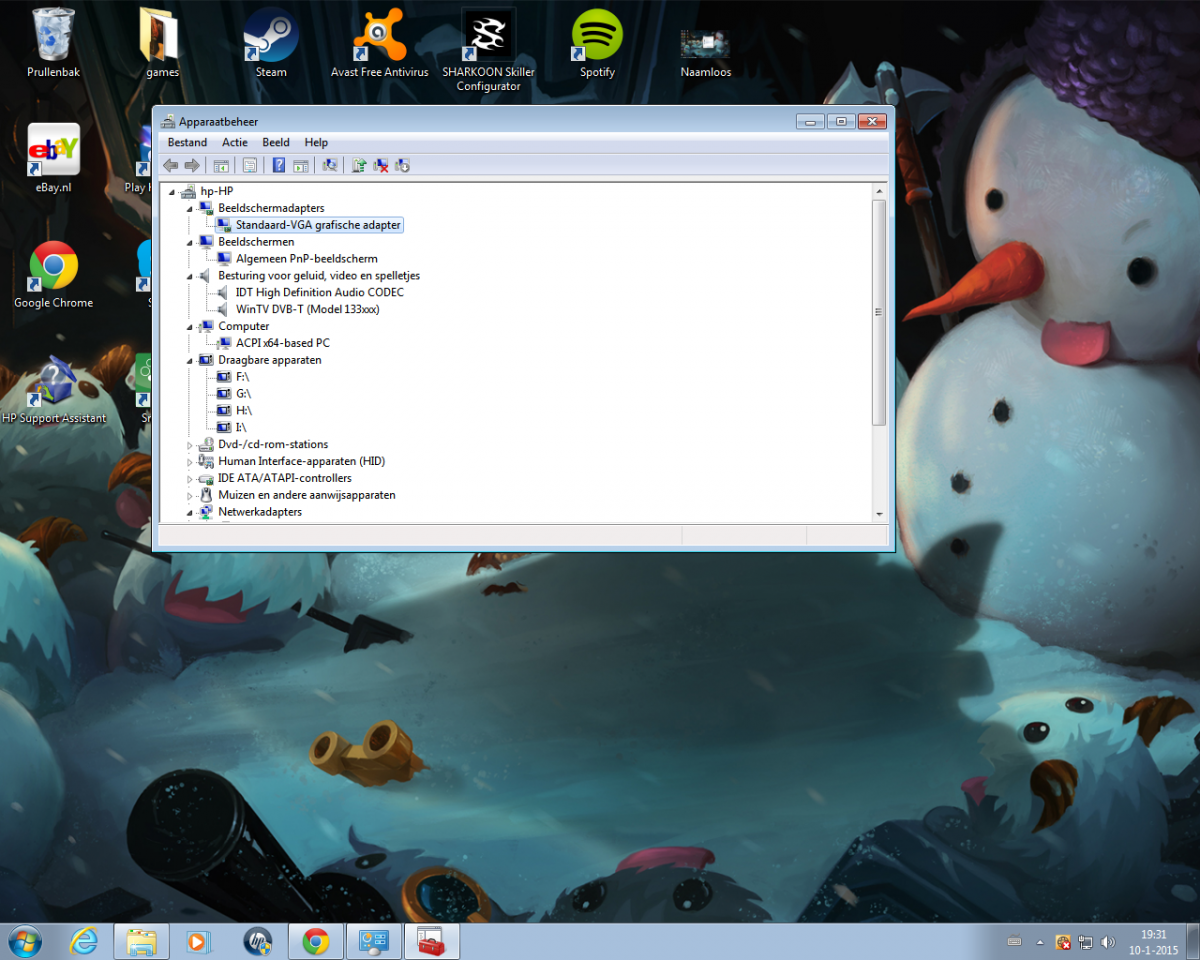Click the blue question mark Help icon

click(279, 165)
